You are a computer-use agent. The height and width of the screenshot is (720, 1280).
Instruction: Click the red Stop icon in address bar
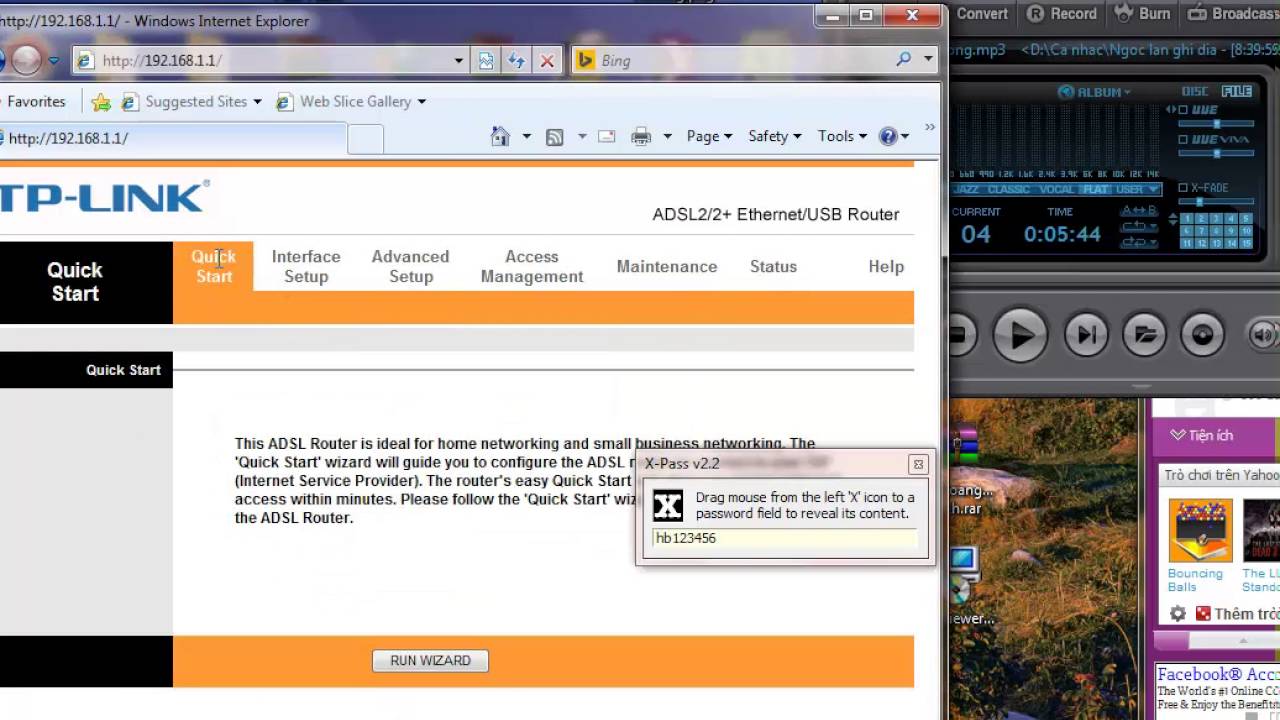547,60
